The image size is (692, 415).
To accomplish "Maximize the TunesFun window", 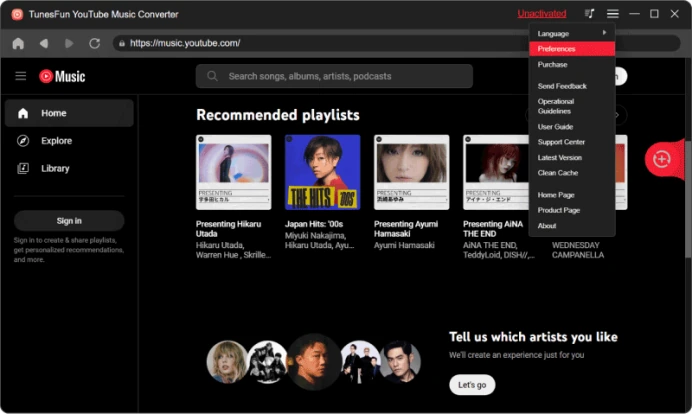I will tap(654, 14).
